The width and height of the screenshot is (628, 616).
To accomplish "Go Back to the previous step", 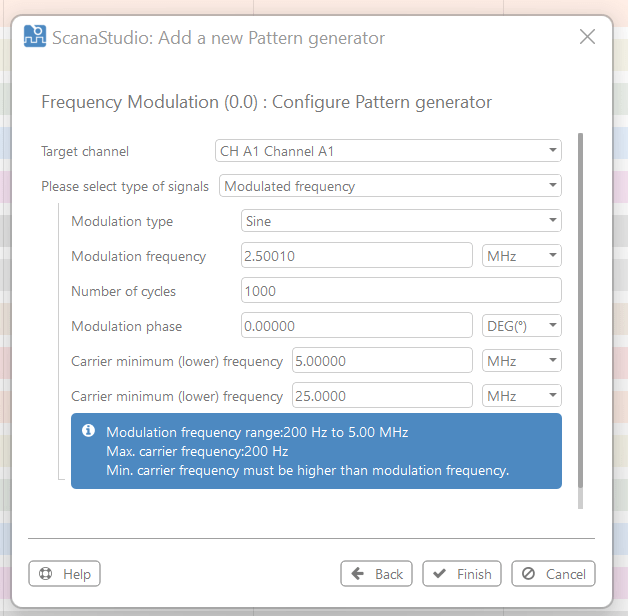I will 376,574.
